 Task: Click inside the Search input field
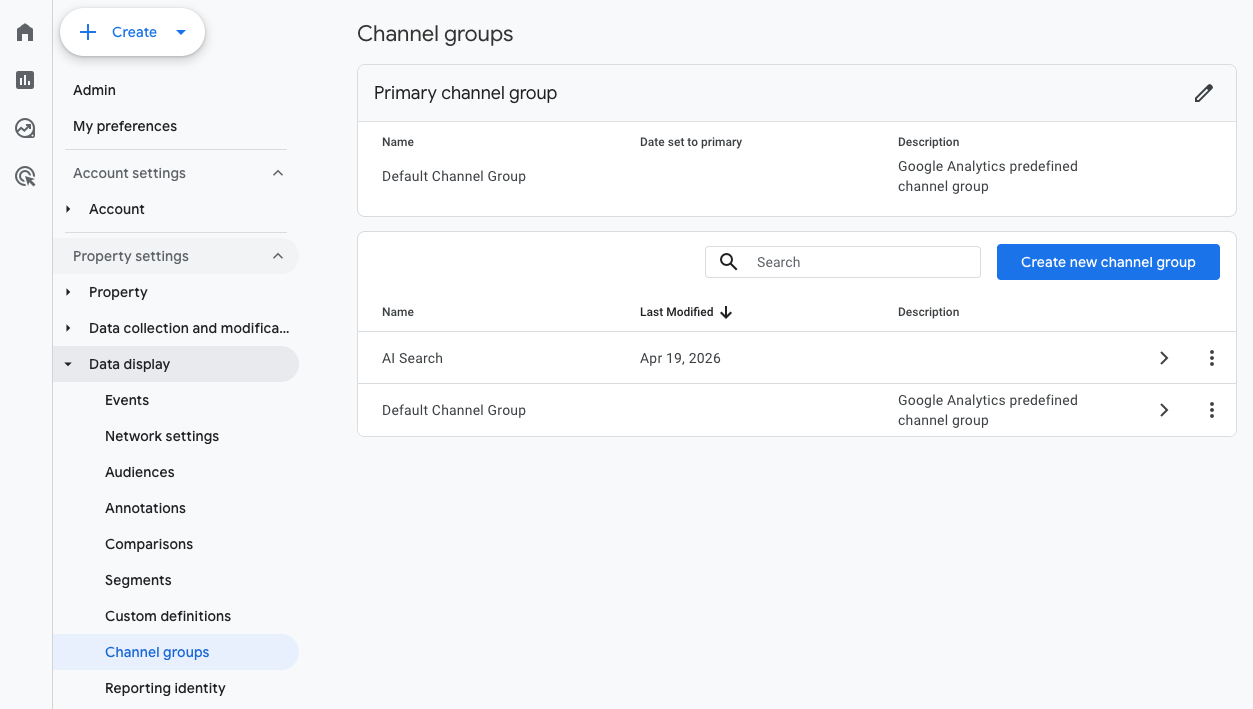(860, 261)
